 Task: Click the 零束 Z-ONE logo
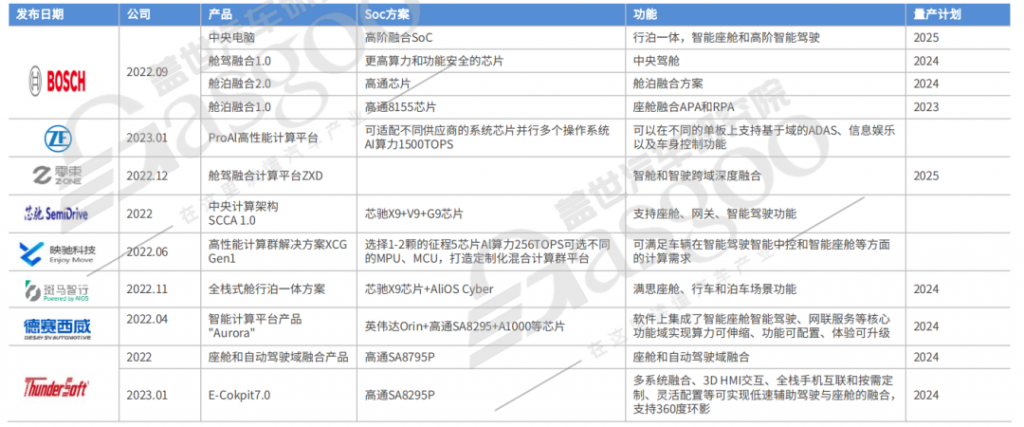[57, 176]
